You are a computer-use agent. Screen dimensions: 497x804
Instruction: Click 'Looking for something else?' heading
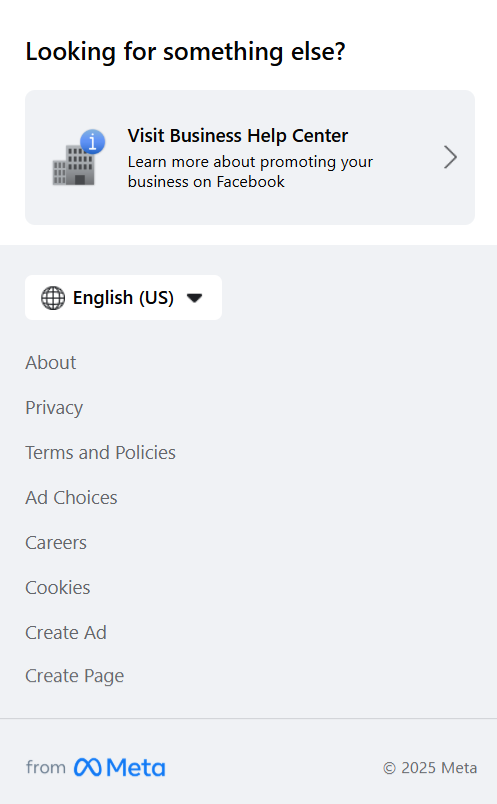click(185, 52)
